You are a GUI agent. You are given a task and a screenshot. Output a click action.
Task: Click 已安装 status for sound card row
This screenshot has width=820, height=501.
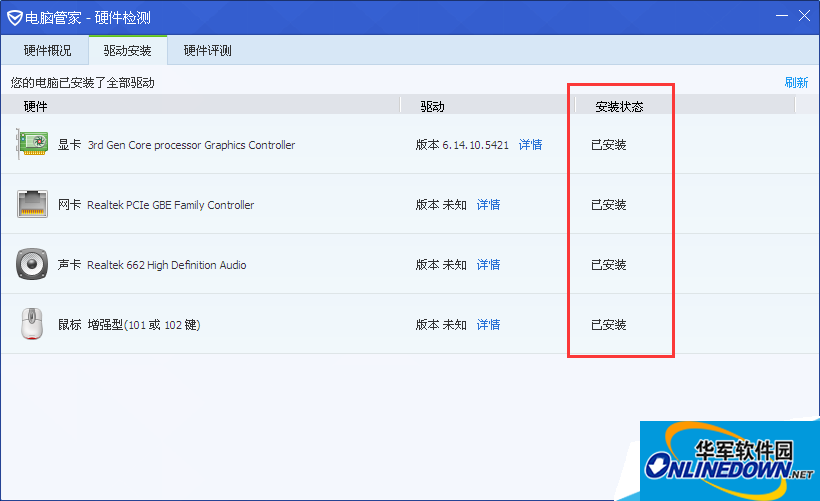coord(609,265)
